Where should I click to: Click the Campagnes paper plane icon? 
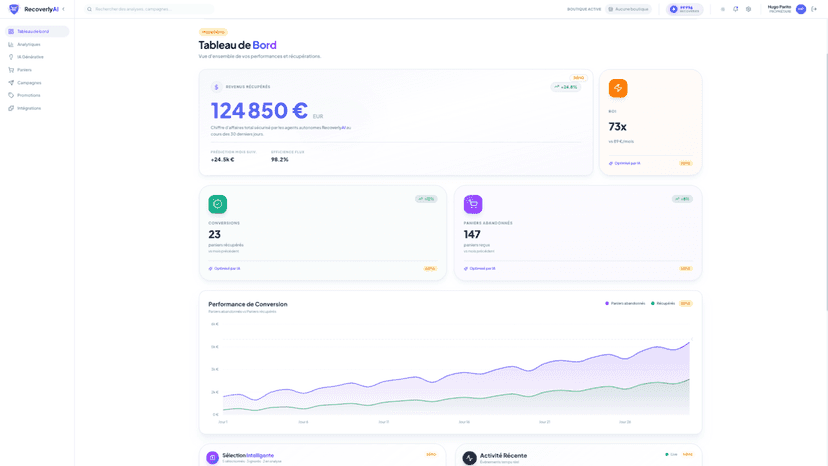tap(11, 82)
